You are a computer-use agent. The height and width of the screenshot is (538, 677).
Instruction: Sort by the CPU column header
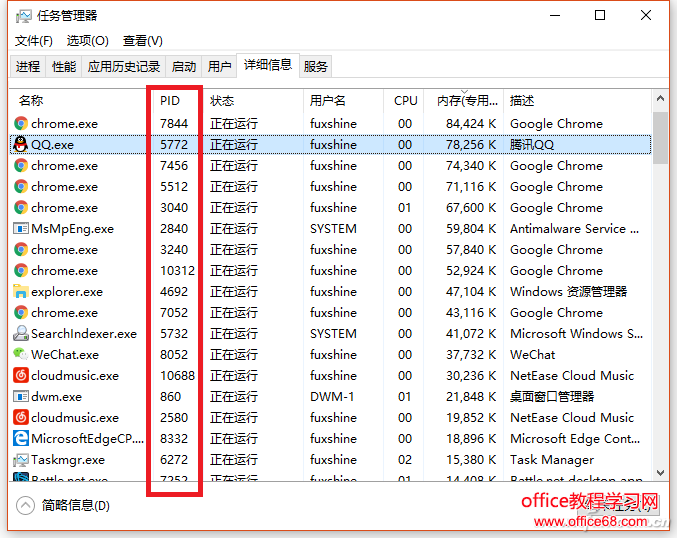(404, 101)
